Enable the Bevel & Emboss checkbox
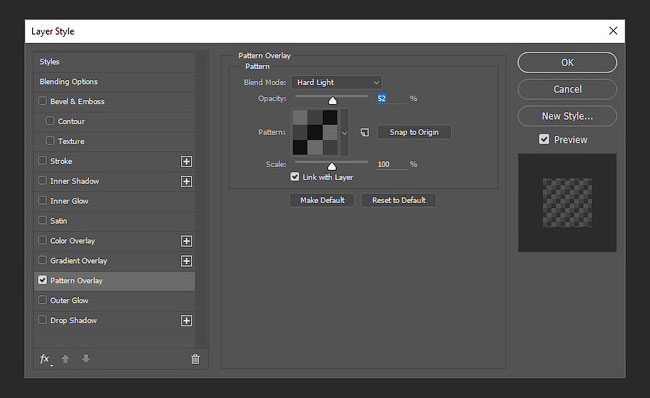The width and height of the screenshot is (650, 398). pos(42,101)
